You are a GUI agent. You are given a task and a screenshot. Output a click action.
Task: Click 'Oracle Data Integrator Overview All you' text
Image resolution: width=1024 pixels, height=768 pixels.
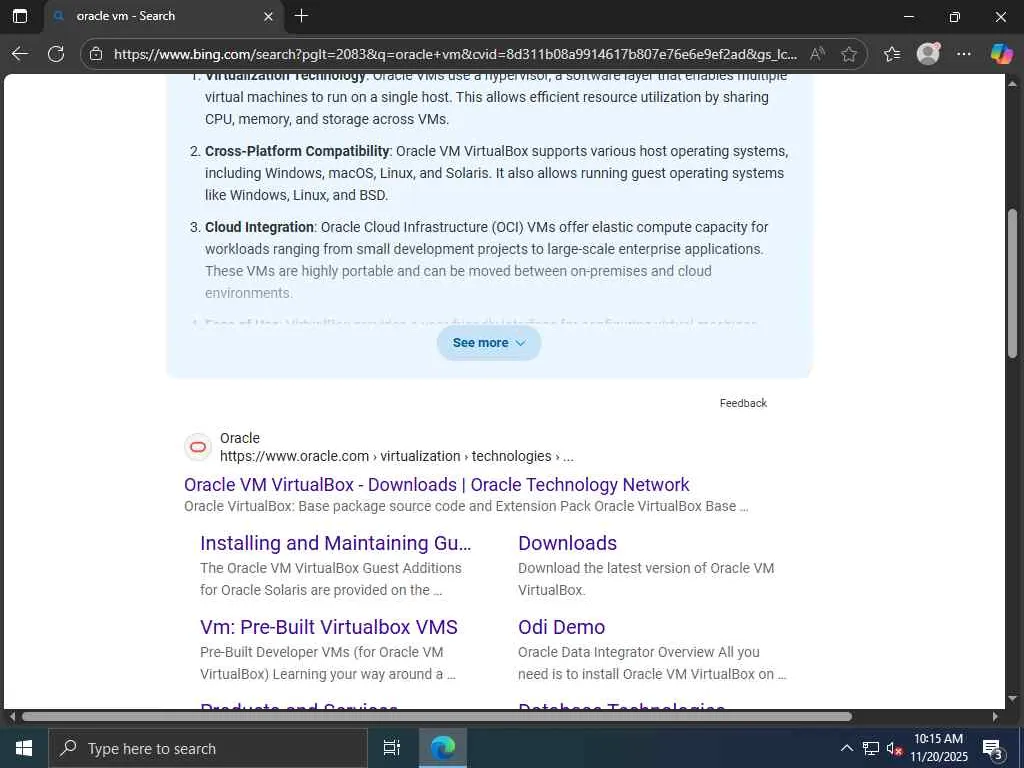tap(639, 652)
